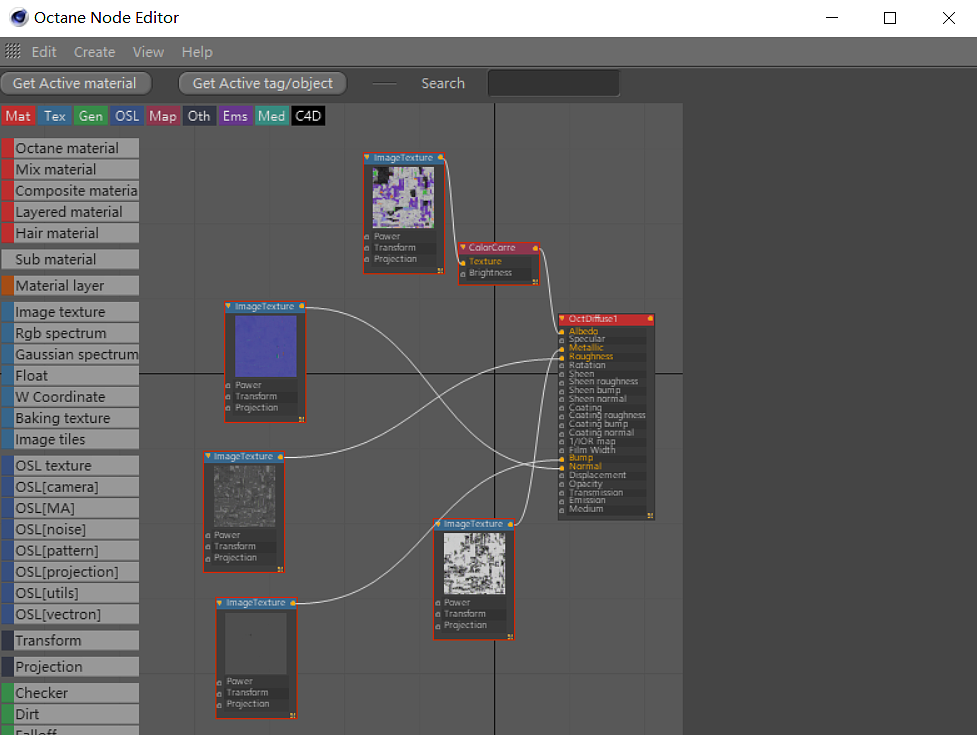Add a Hair material node

click(x=70, y=233)
